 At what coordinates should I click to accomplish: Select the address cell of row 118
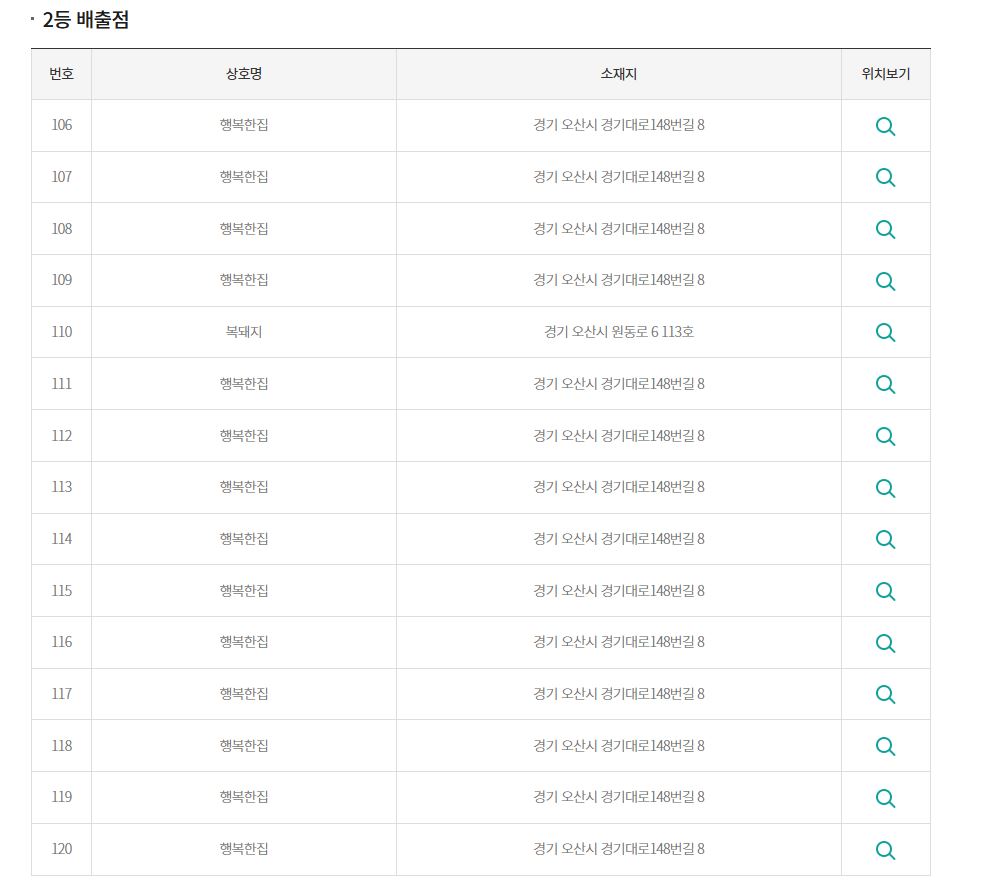click(619, 746)
